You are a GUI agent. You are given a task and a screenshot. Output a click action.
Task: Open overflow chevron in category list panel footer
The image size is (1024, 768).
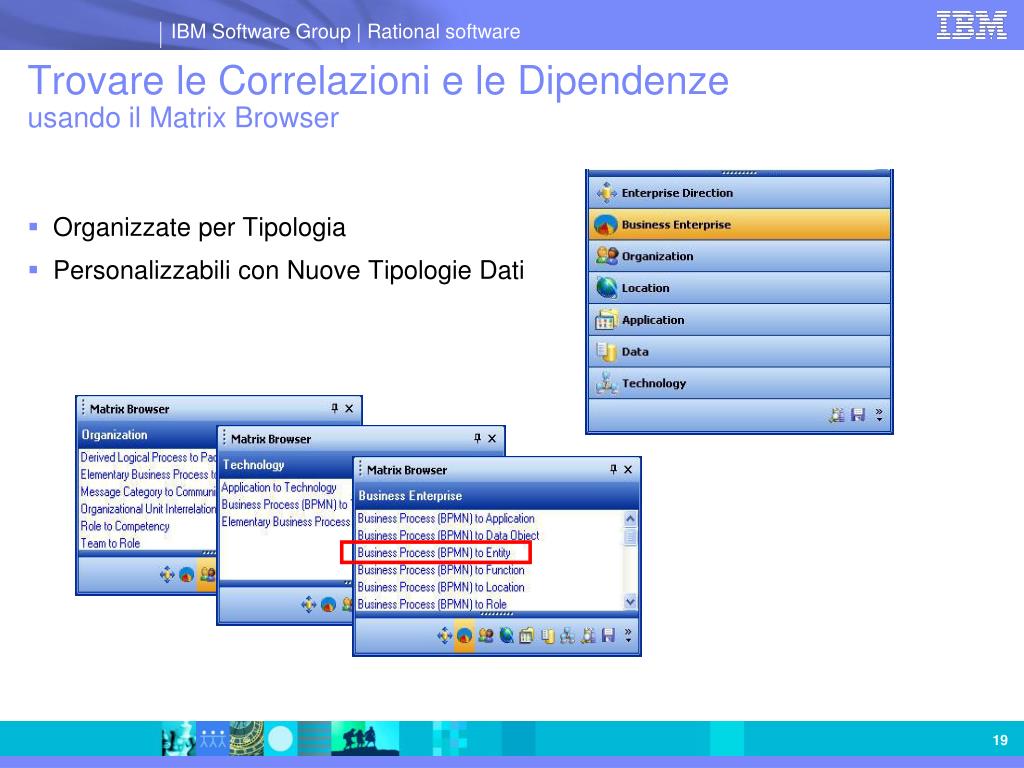(879, 415)
